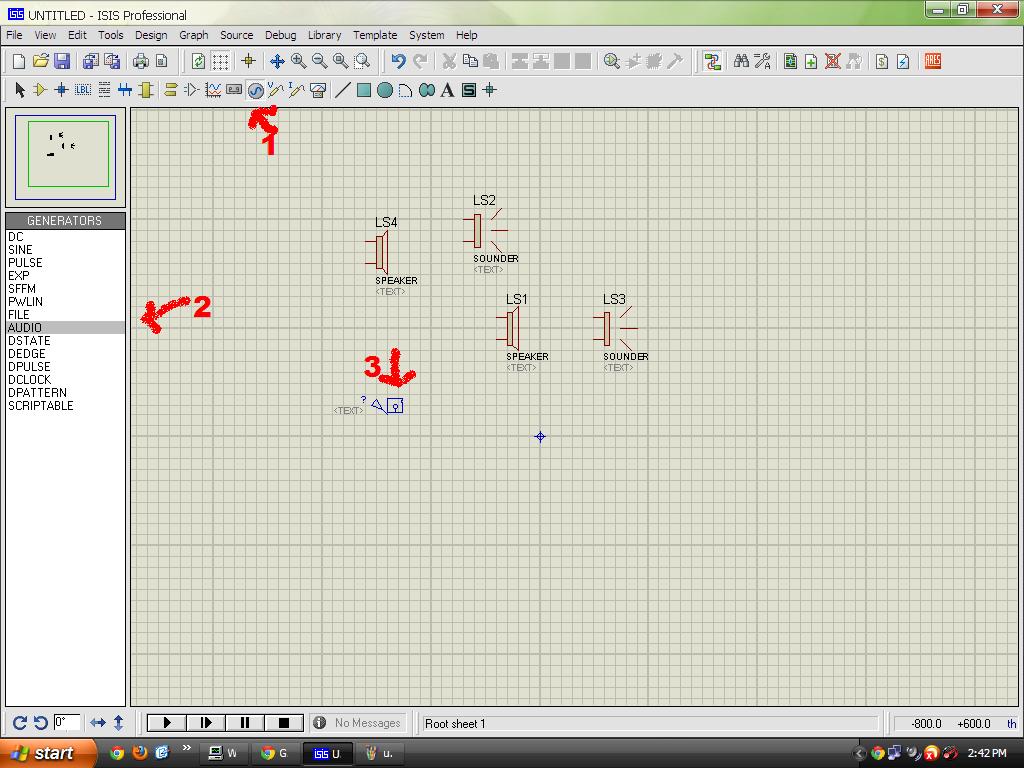This screenshot has height=768, width=1024.
Task: Select the 2D Markers tool
Action: (490, 90)
